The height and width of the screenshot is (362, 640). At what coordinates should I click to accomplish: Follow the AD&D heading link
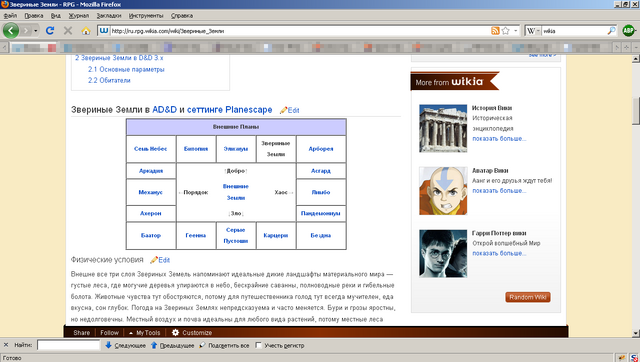tap(164, 110)
